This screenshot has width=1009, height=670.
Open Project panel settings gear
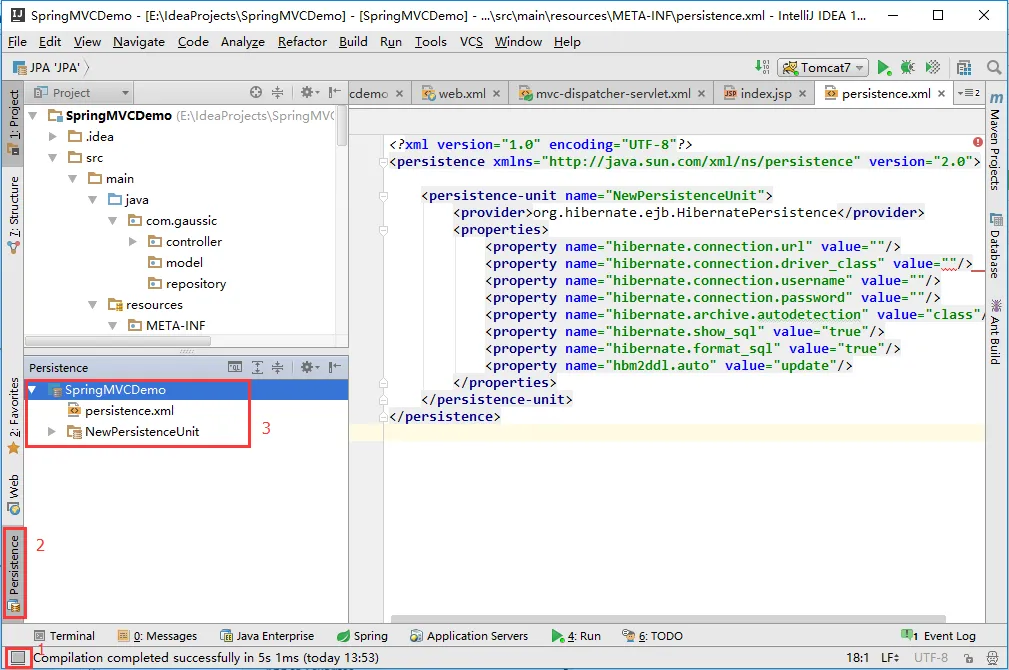[310, 93]
